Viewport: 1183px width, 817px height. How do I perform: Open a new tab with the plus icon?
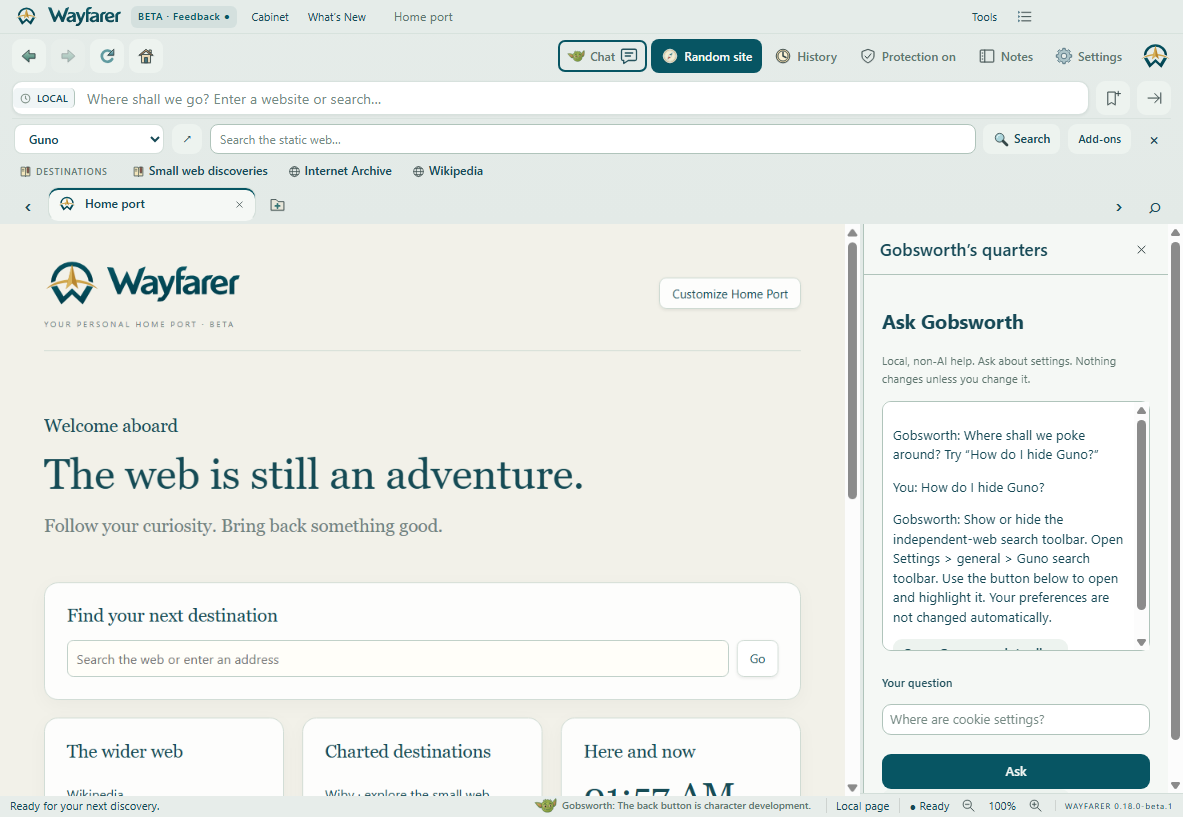278,205
